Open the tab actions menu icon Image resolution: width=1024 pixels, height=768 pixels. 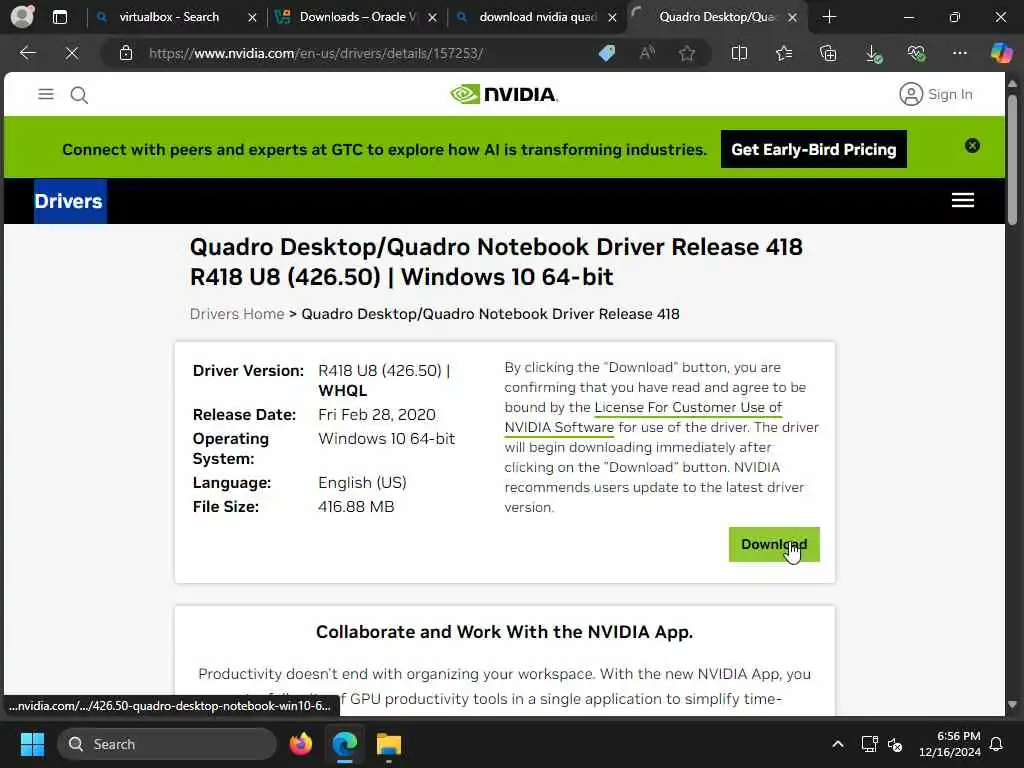(x=59, y=17)
